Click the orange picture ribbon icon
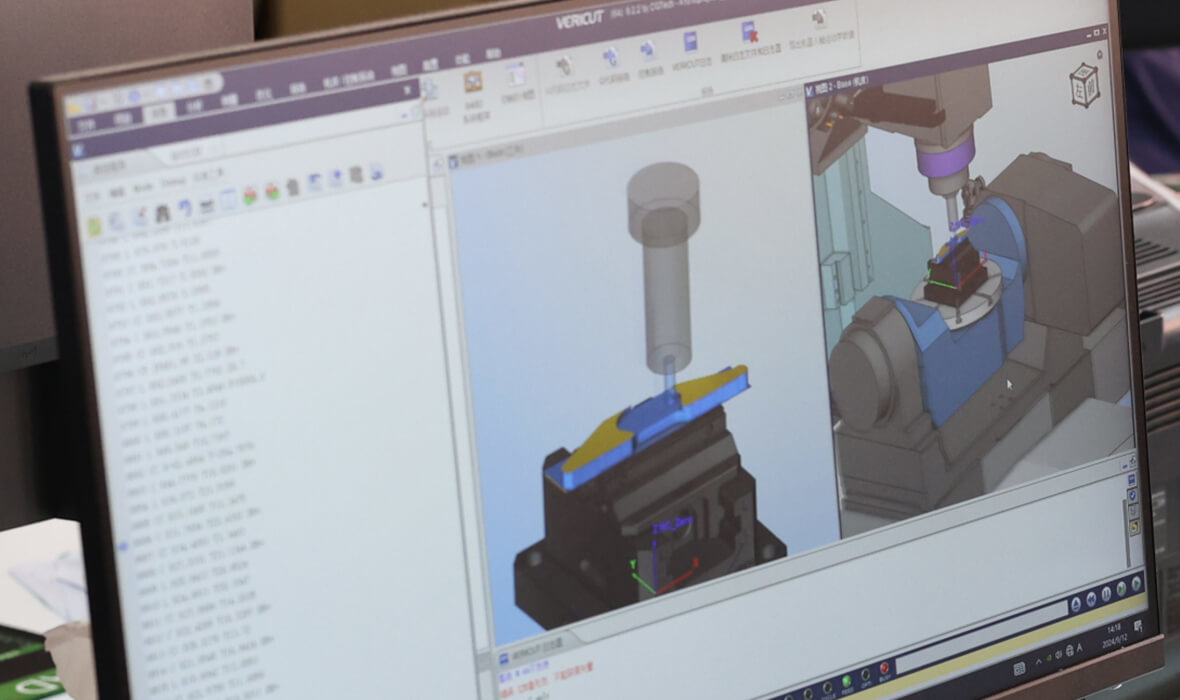Image resolution: width=1180 pixels, height=700 pixels. 473,83
